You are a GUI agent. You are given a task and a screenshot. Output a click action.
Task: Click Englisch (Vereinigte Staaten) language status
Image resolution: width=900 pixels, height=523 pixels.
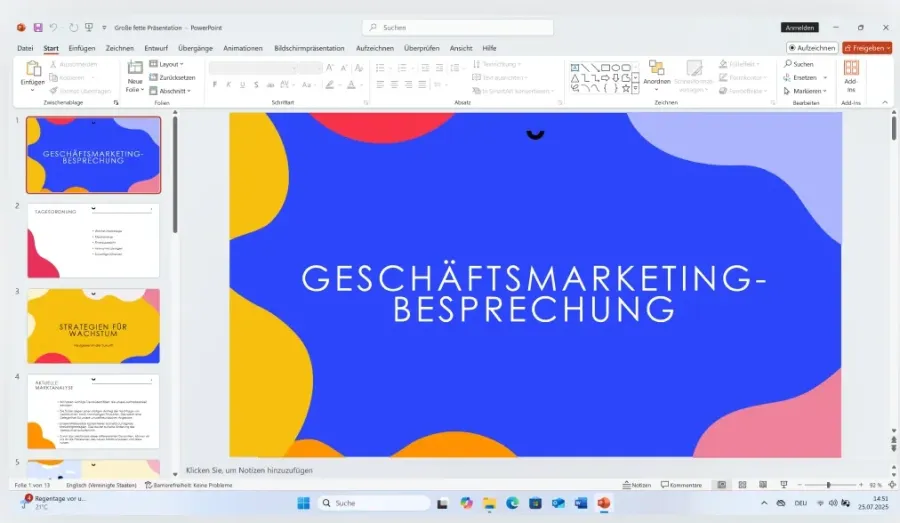point(101,485)
